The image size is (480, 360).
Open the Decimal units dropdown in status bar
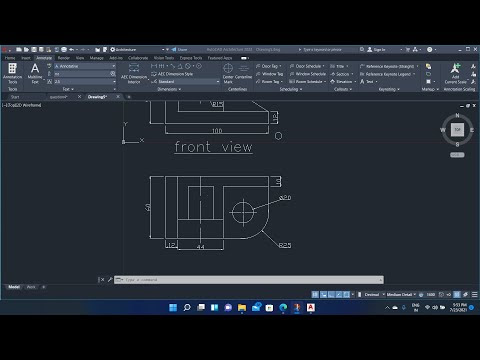(x=374, y=294)
